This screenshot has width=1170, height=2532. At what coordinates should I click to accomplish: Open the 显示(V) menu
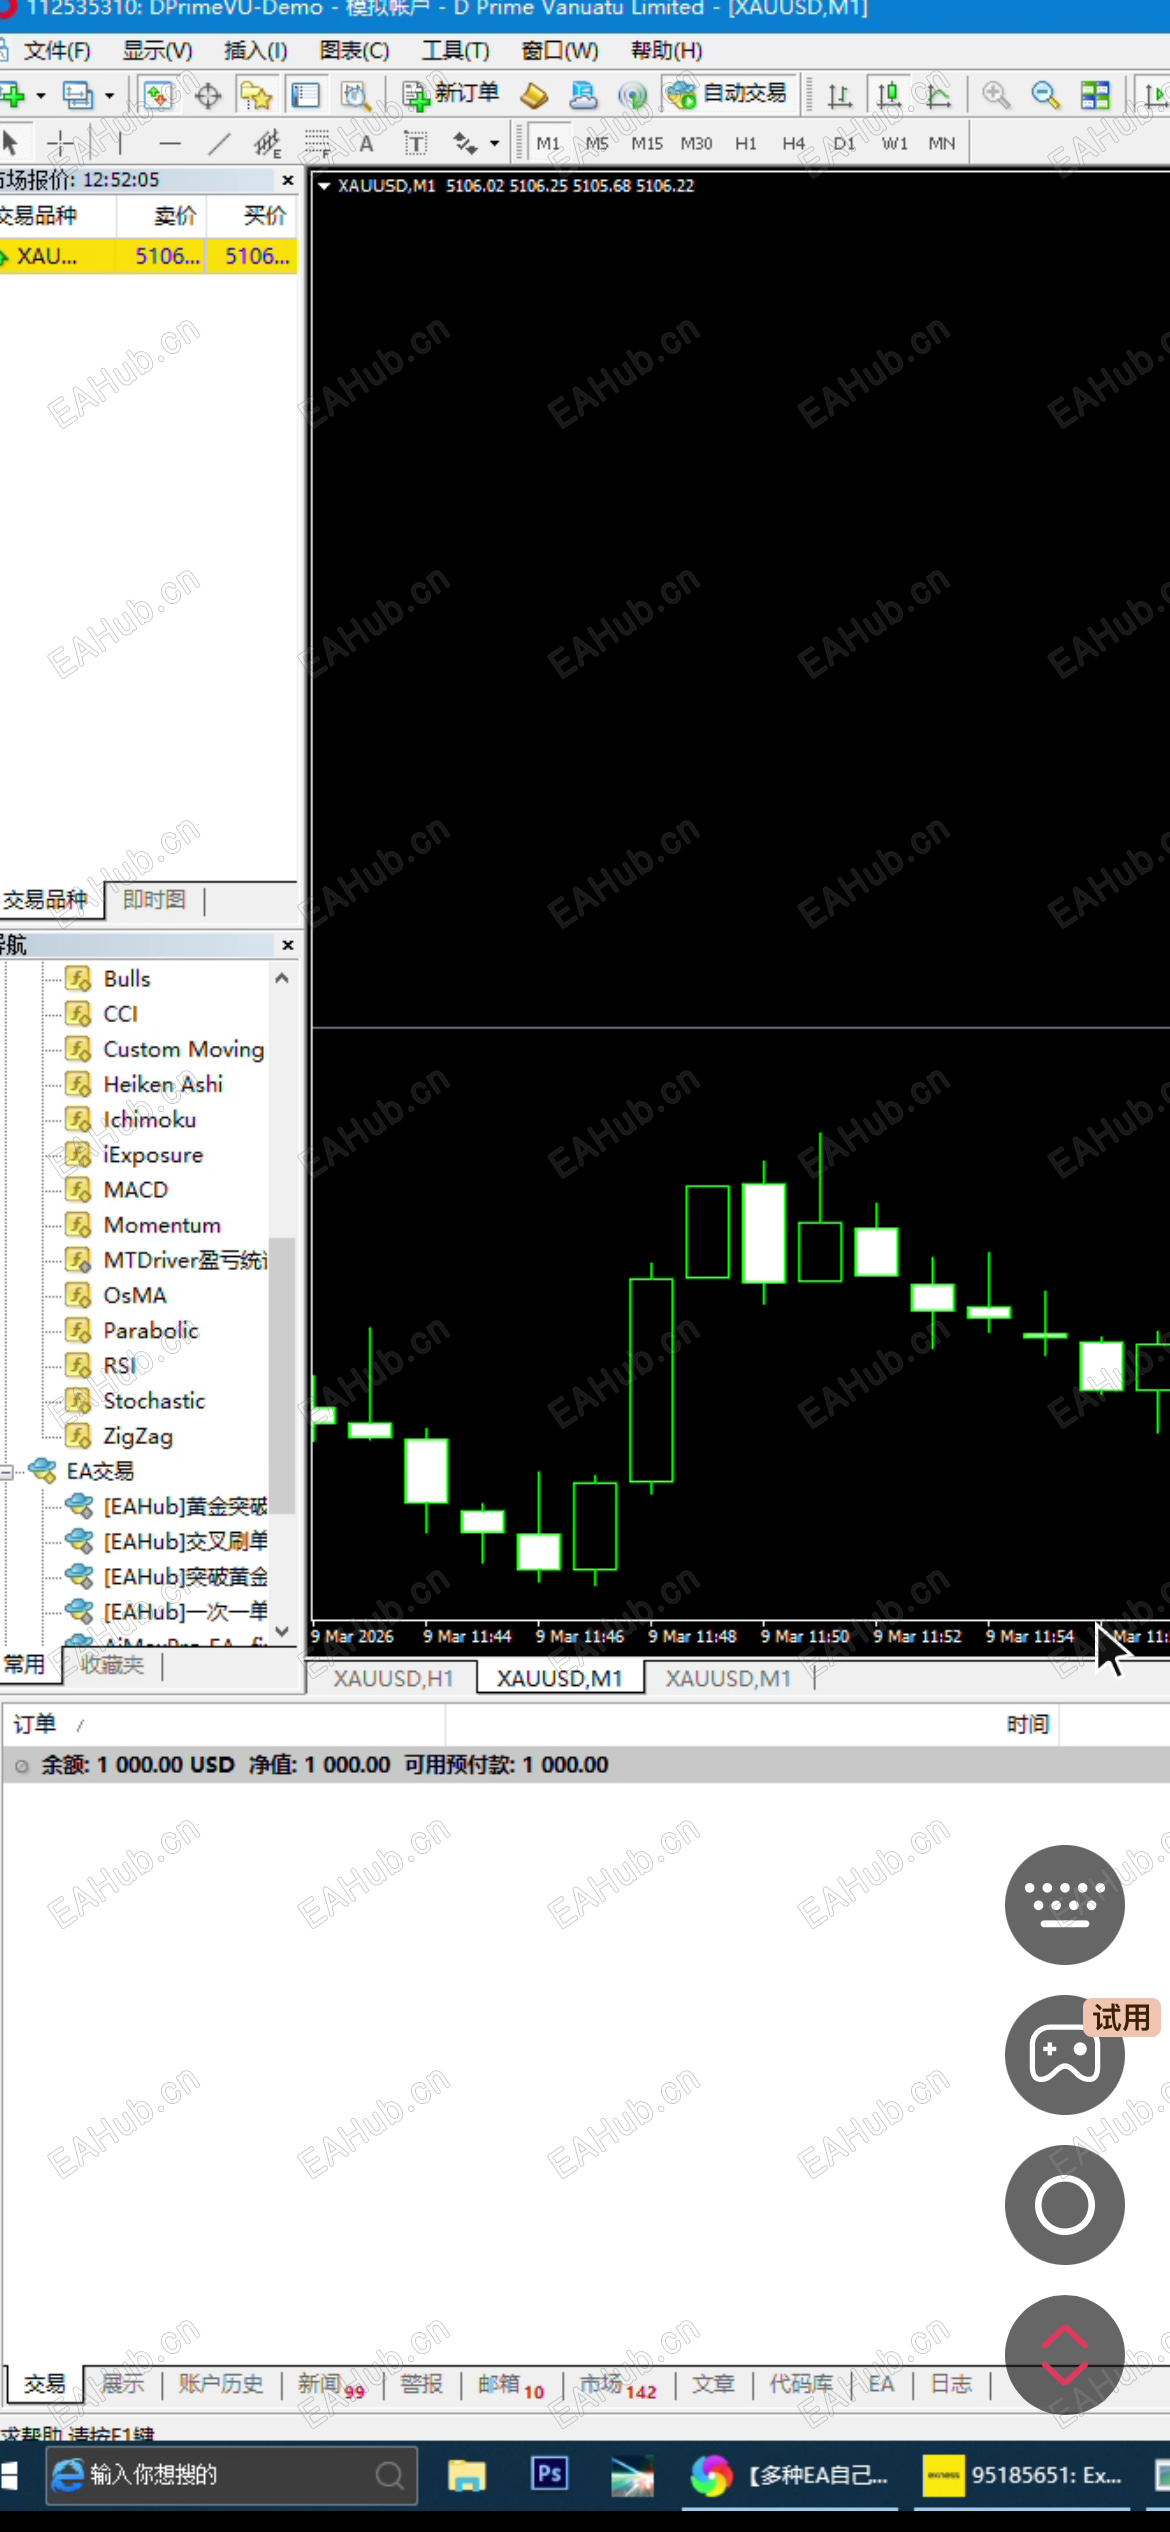pos(157,50)
